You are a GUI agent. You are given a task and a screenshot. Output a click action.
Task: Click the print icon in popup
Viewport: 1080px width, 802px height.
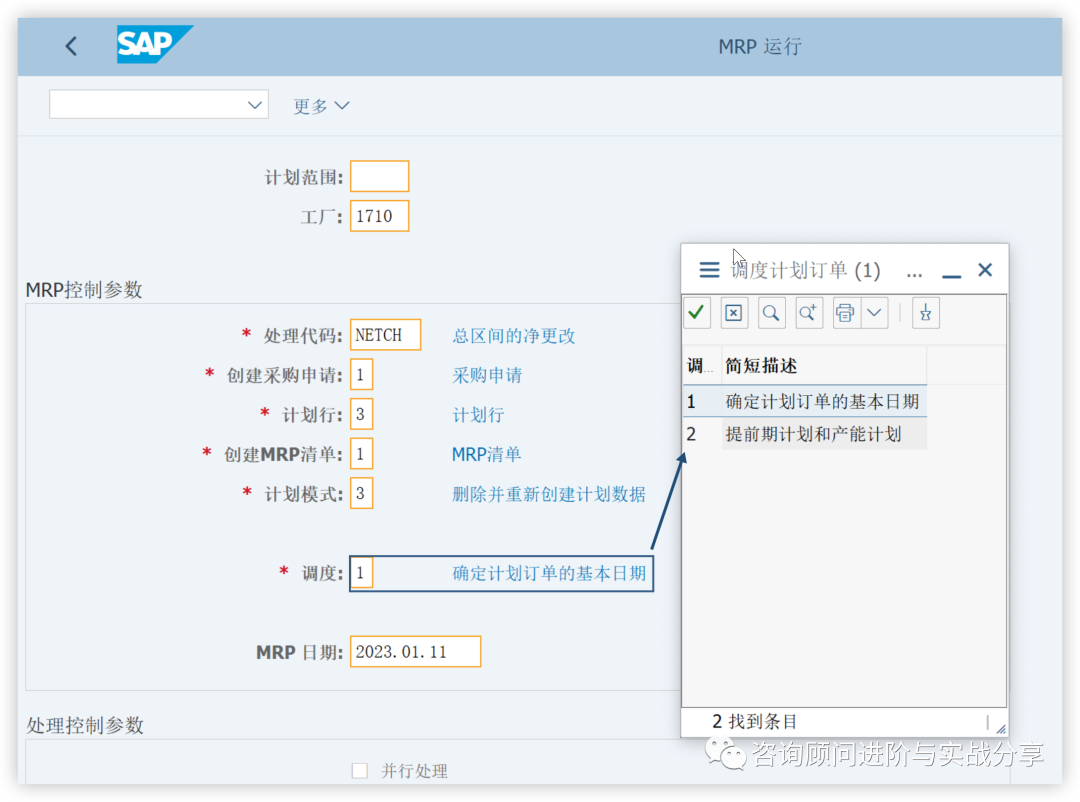(x=846, y=313)
